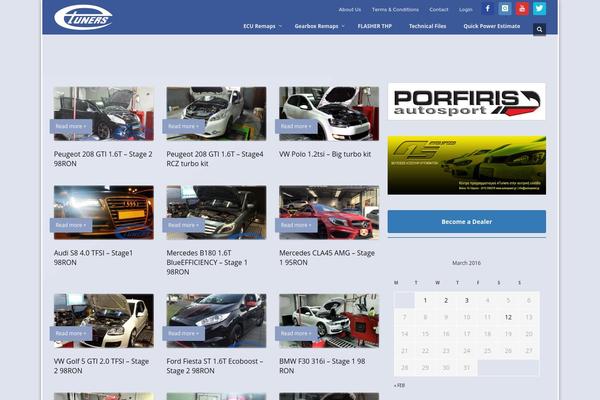Read more on Mercedes CLA45 AMG post

coord(296,225)
